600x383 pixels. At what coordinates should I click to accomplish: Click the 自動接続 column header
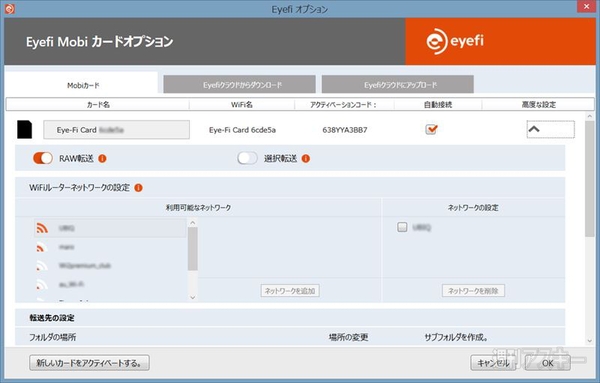click(438, 104)
